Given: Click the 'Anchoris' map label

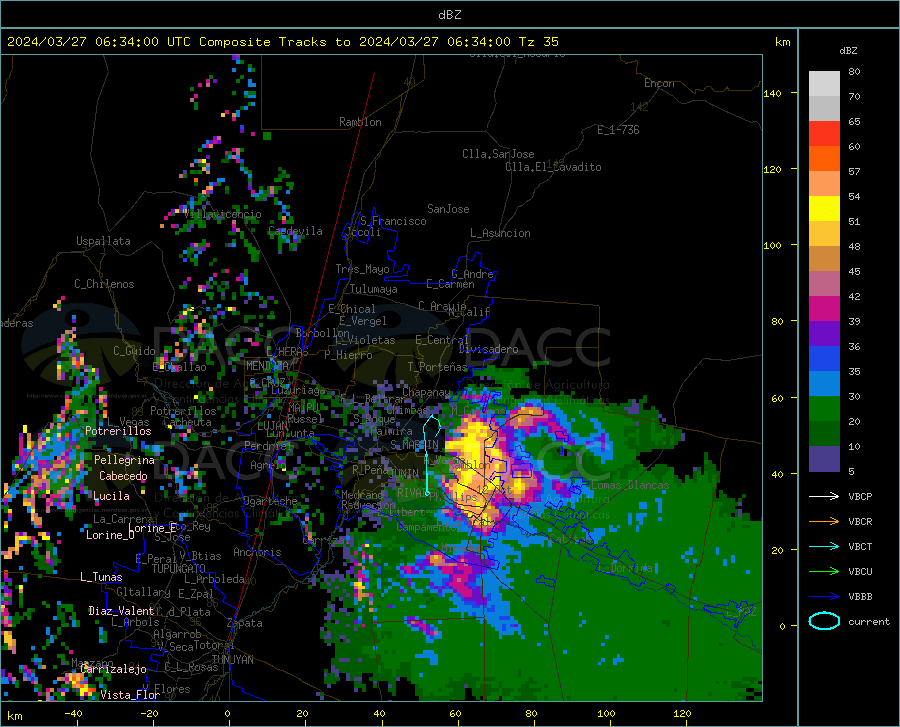Looking at the screenshot, I should (x=257, y=552).
